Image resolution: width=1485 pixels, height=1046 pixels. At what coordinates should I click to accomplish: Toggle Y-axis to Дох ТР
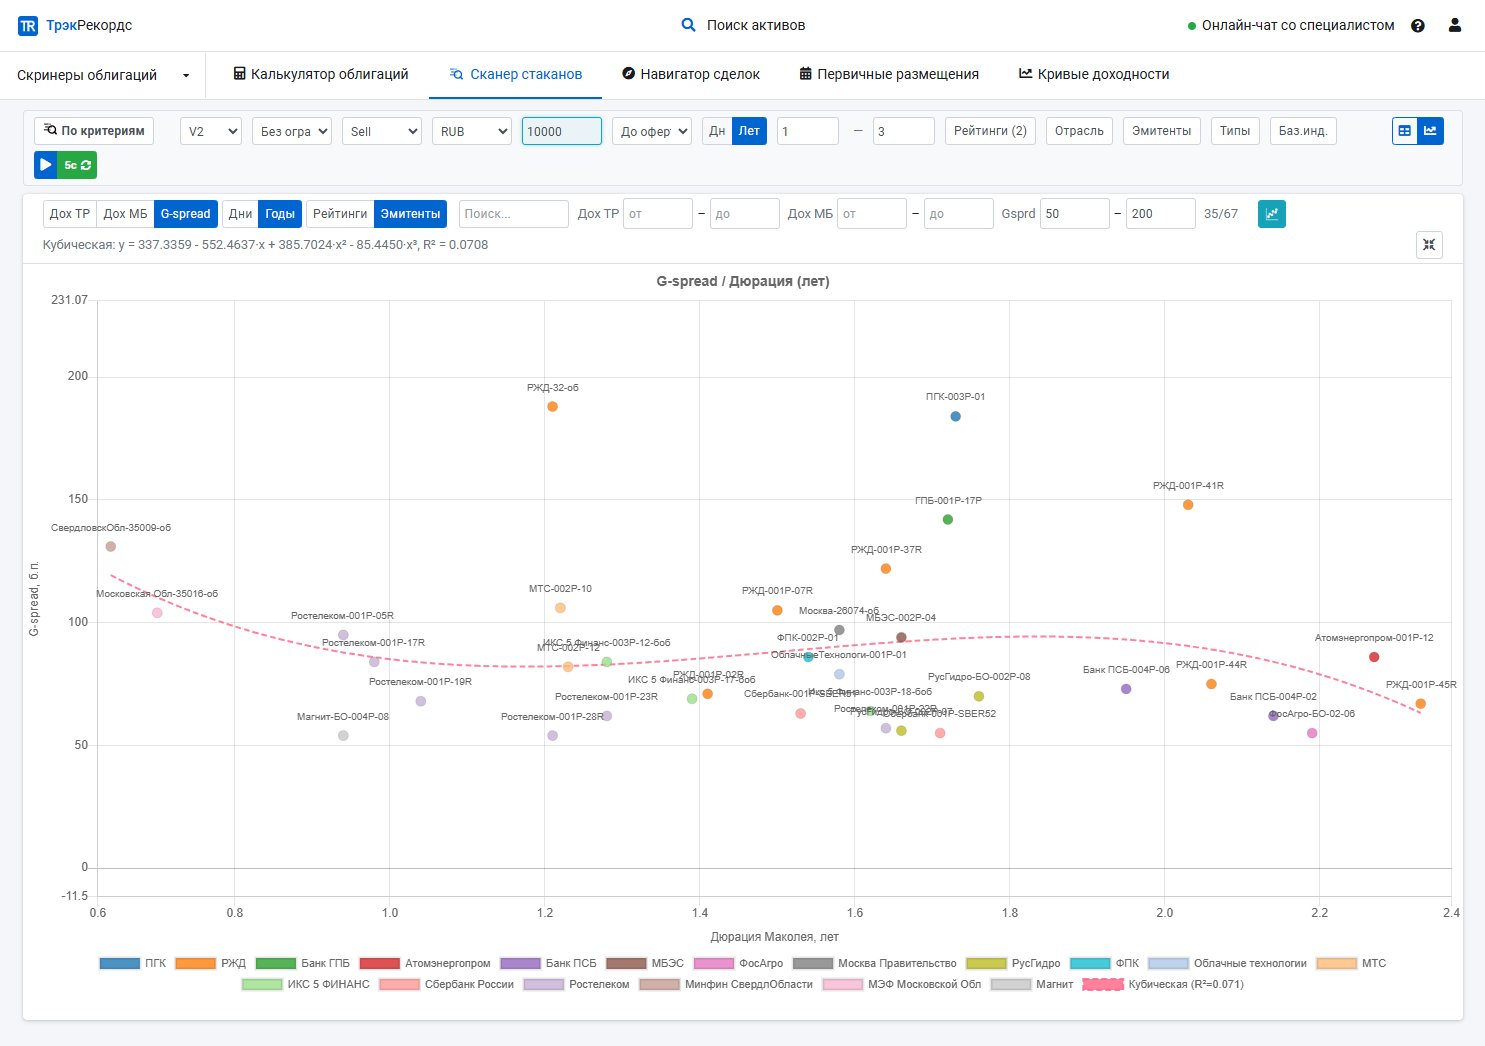click(x=70, y=214)
